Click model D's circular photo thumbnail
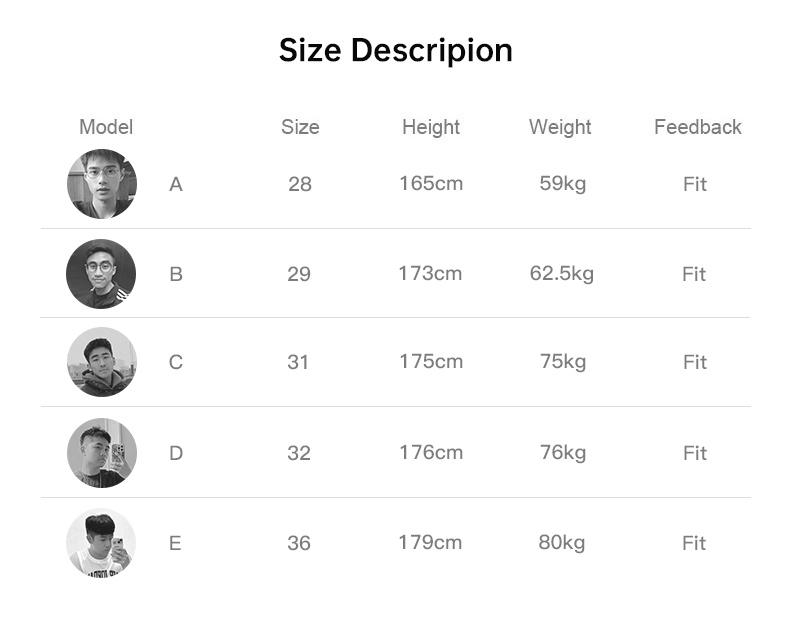 point(101,453)
